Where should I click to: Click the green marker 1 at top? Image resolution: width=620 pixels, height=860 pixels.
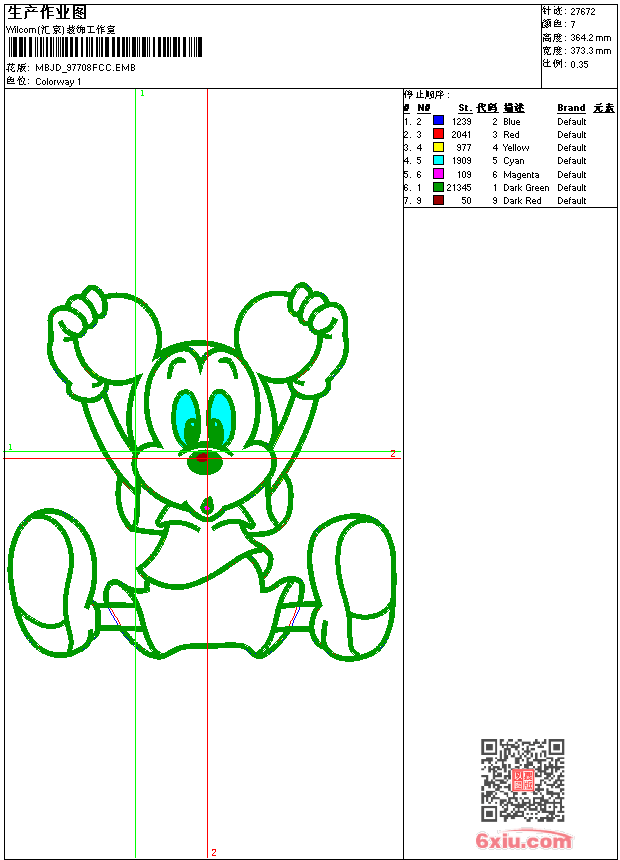click(x=142, y=93)
